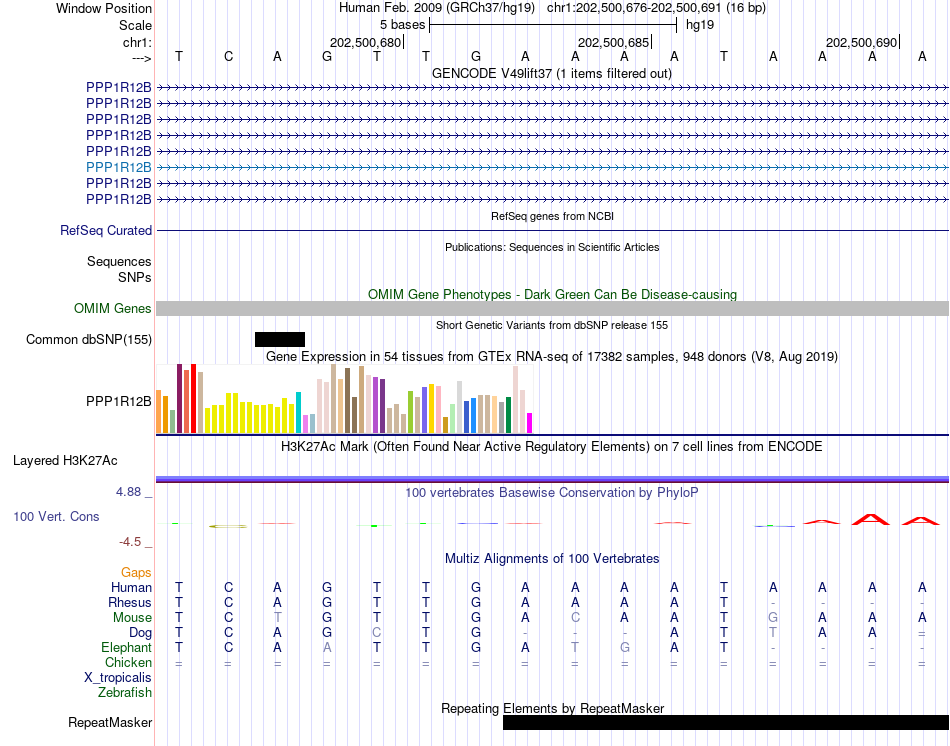The width and height of the screenshot is (950, 746).
Task: Click the GENCODE V49lift37 track title
Action: (552, 74)
